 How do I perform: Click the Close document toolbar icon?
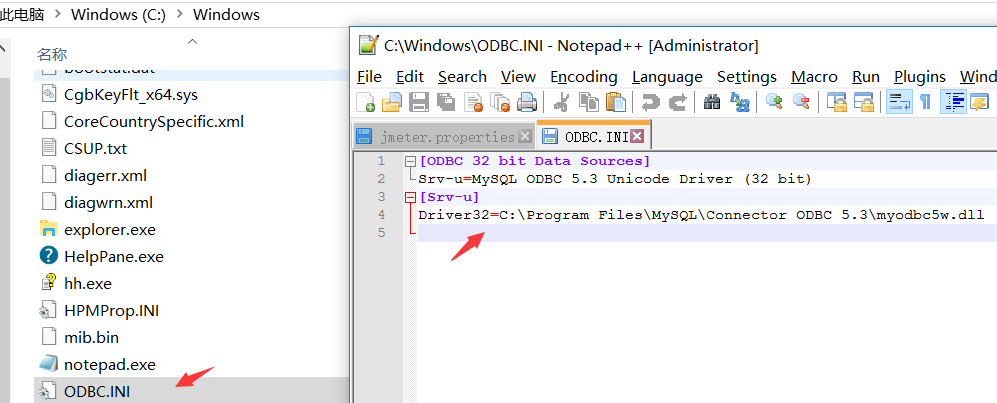474,101
